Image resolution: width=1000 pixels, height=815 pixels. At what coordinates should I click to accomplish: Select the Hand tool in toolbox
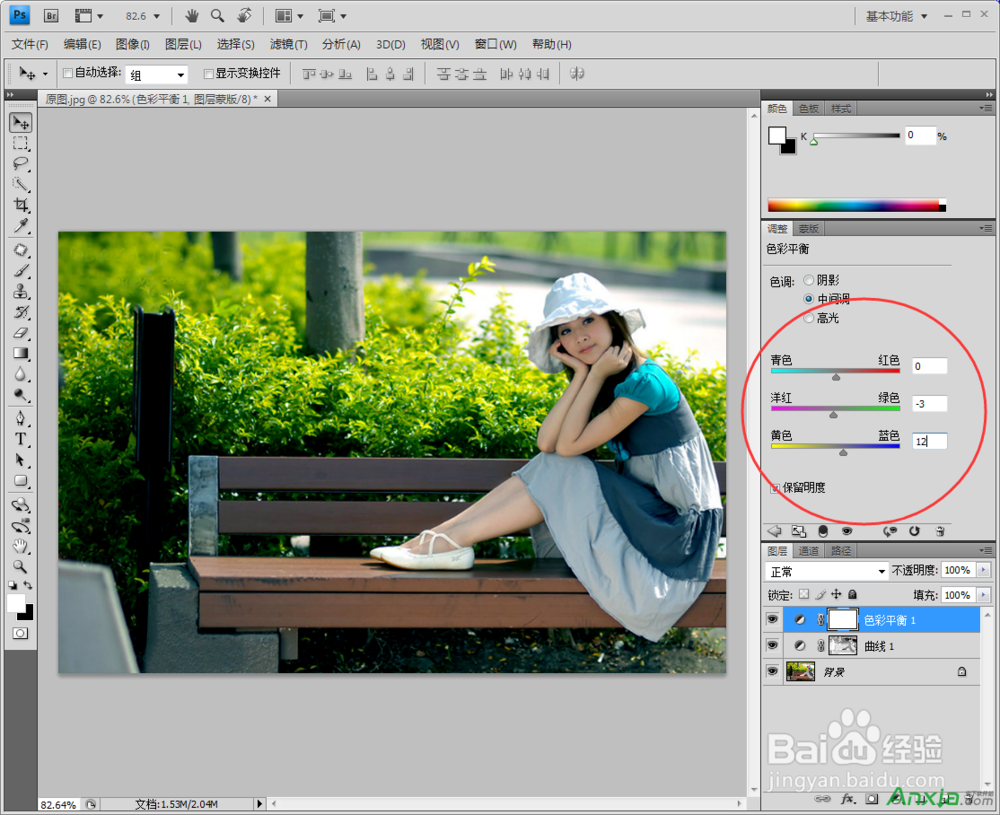(x=20, y=546)
